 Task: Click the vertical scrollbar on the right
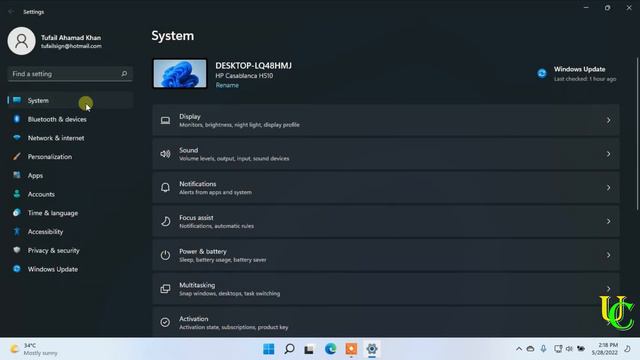coord(637,135)
